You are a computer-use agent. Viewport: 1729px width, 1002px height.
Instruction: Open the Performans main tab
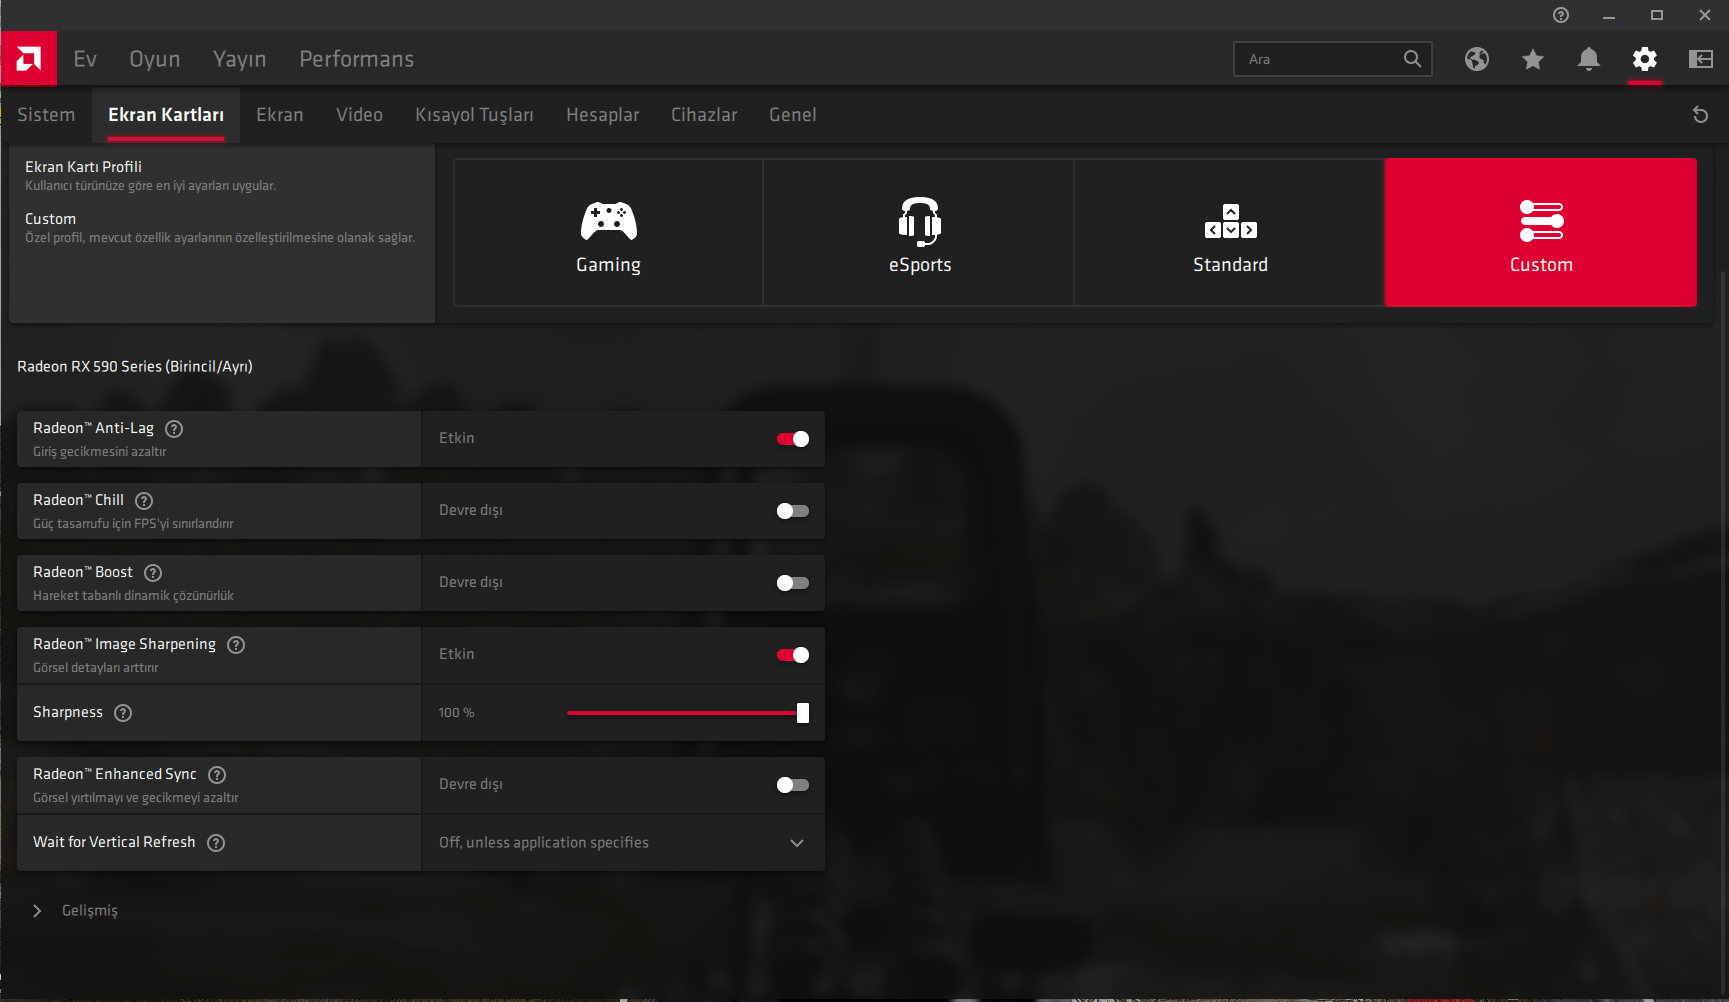357,59
